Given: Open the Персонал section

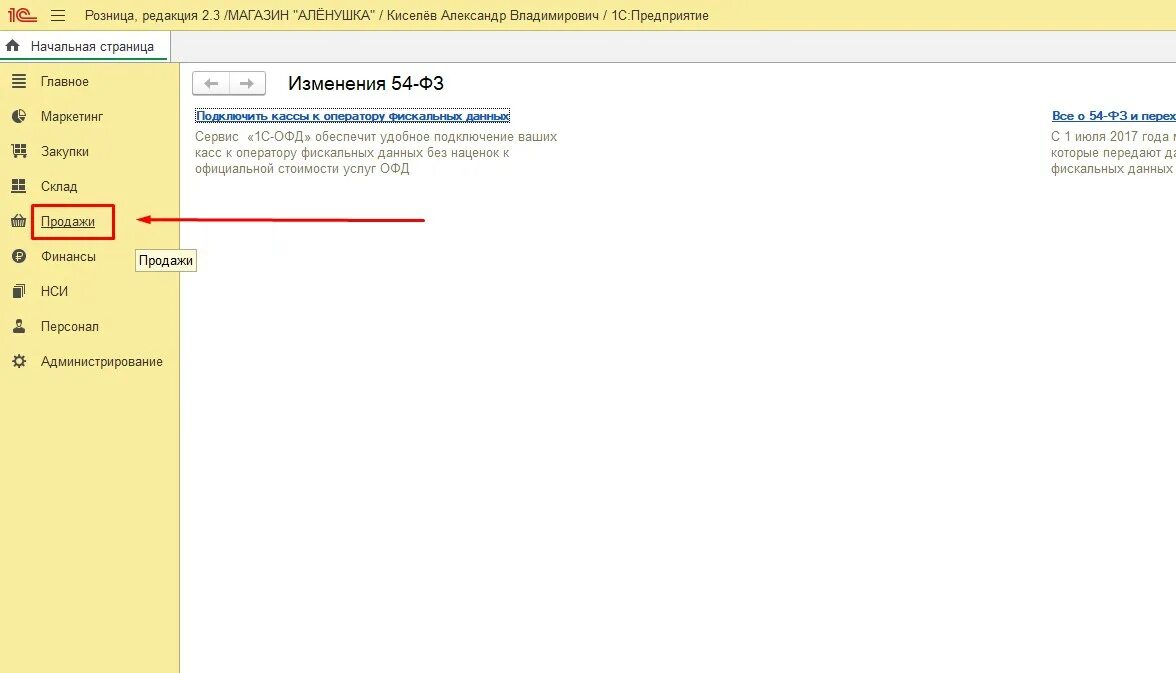Looking at the screenshot, I should coord(70,326).
